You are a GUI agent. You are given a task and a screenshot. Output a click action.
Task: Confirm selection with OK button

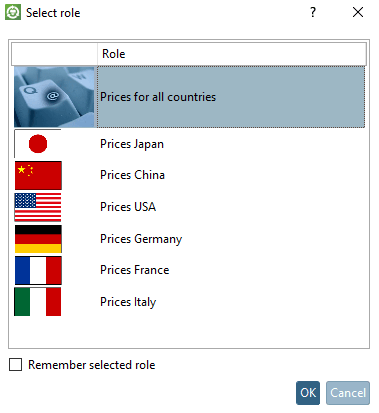pyautogui.click(x=308, y=393)
